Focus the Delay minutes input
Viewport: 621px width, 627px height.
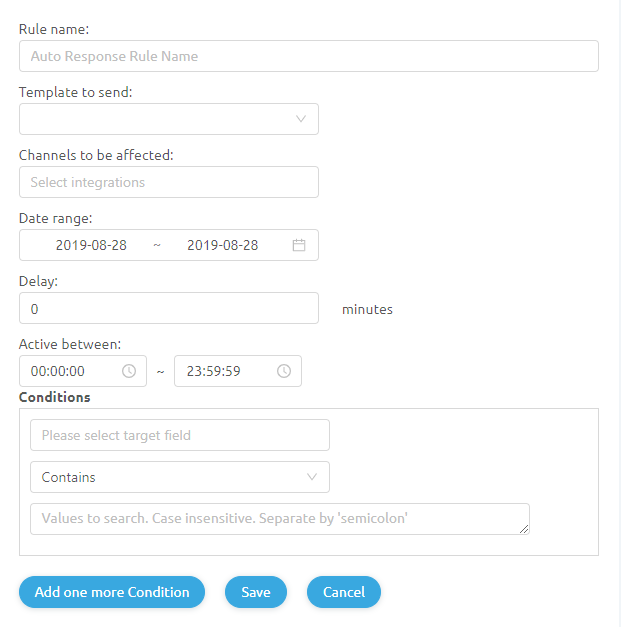[x=168, y=308]
